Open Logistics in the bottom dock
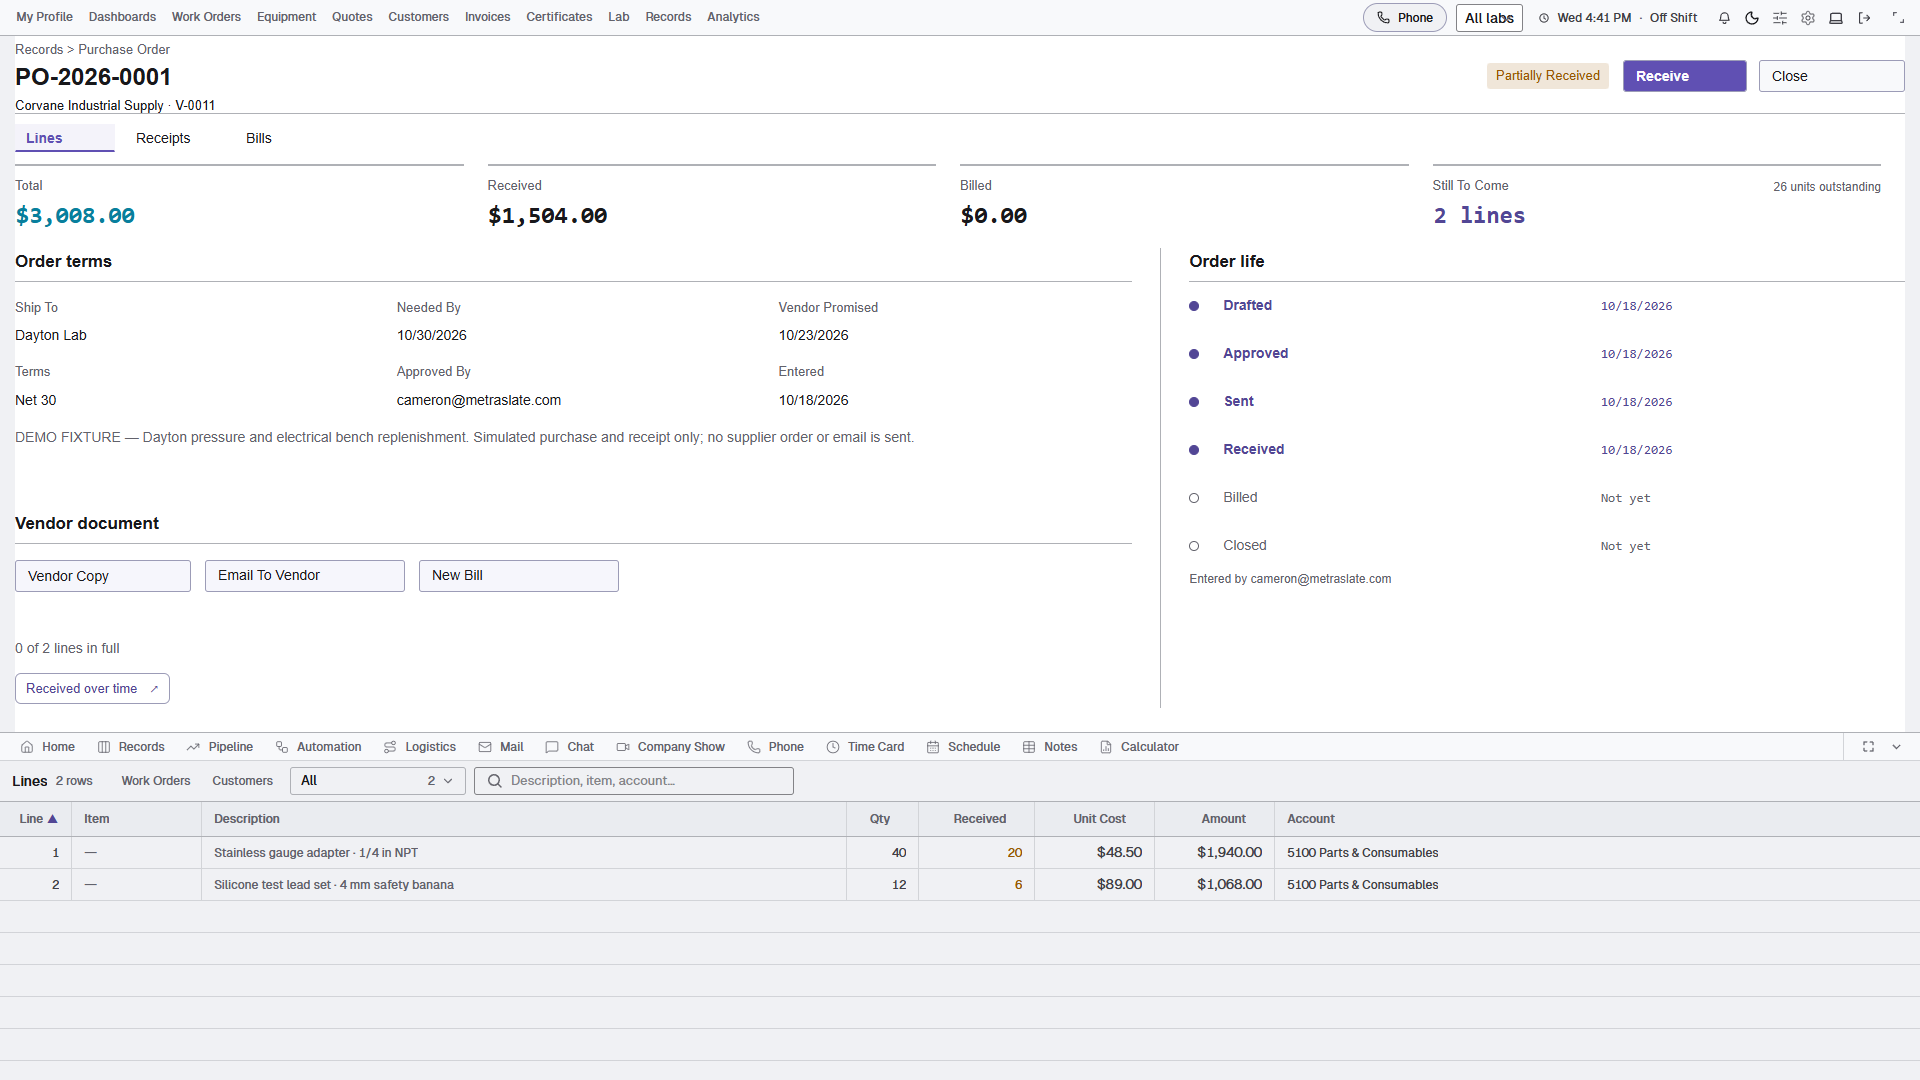Screen dimensions: 1920x1080 click(419, 747)
